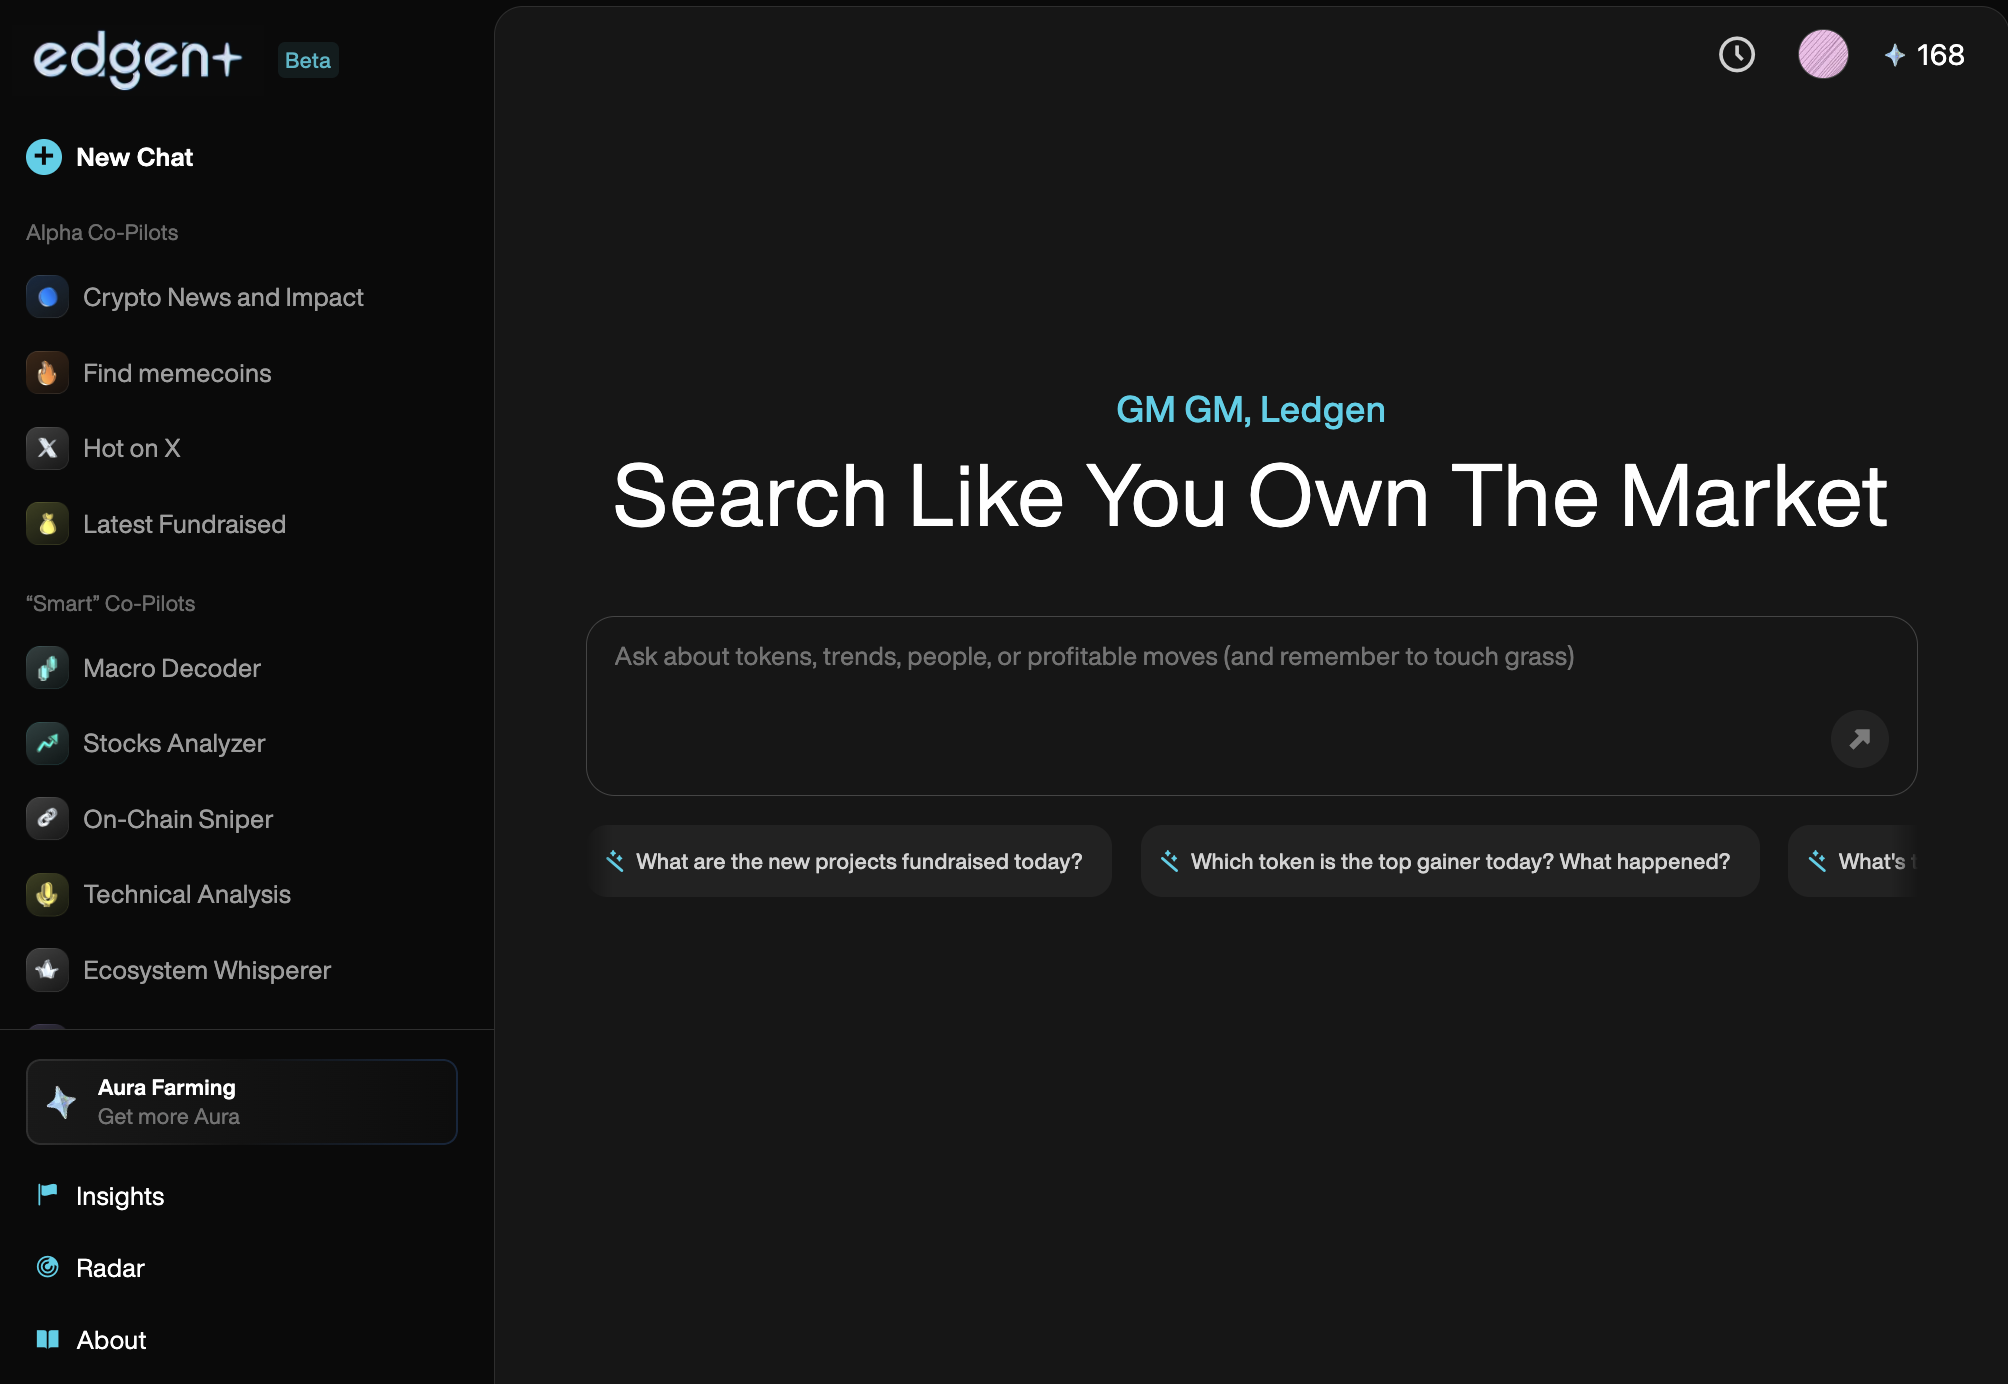Select the Latest Fundraised co-pilot
This screenshot has height=1384, width=2008.
184,524
